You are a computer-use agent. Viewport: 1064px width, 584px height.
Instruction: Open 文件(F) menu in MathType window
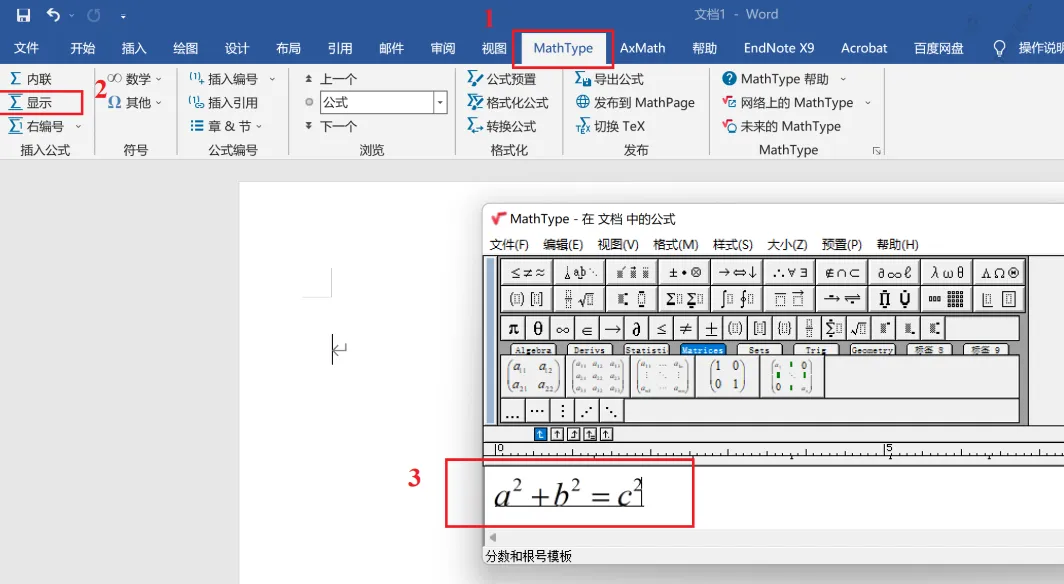click(509, 245)
